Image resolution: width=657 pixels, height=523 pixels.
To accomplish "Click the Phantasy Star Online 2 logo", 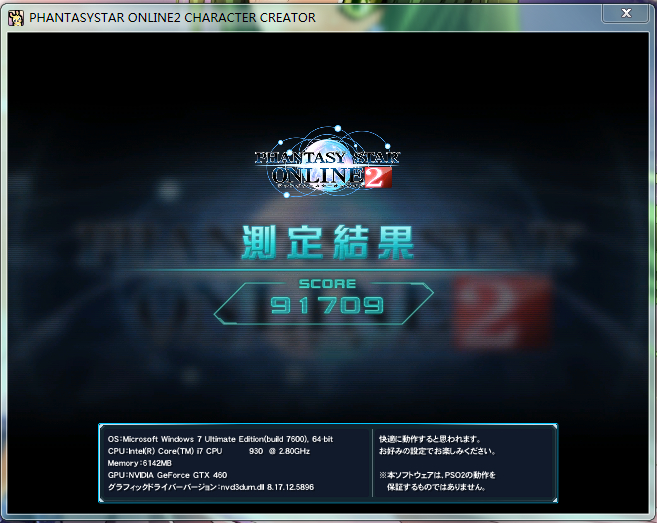I will click(328, 162).
